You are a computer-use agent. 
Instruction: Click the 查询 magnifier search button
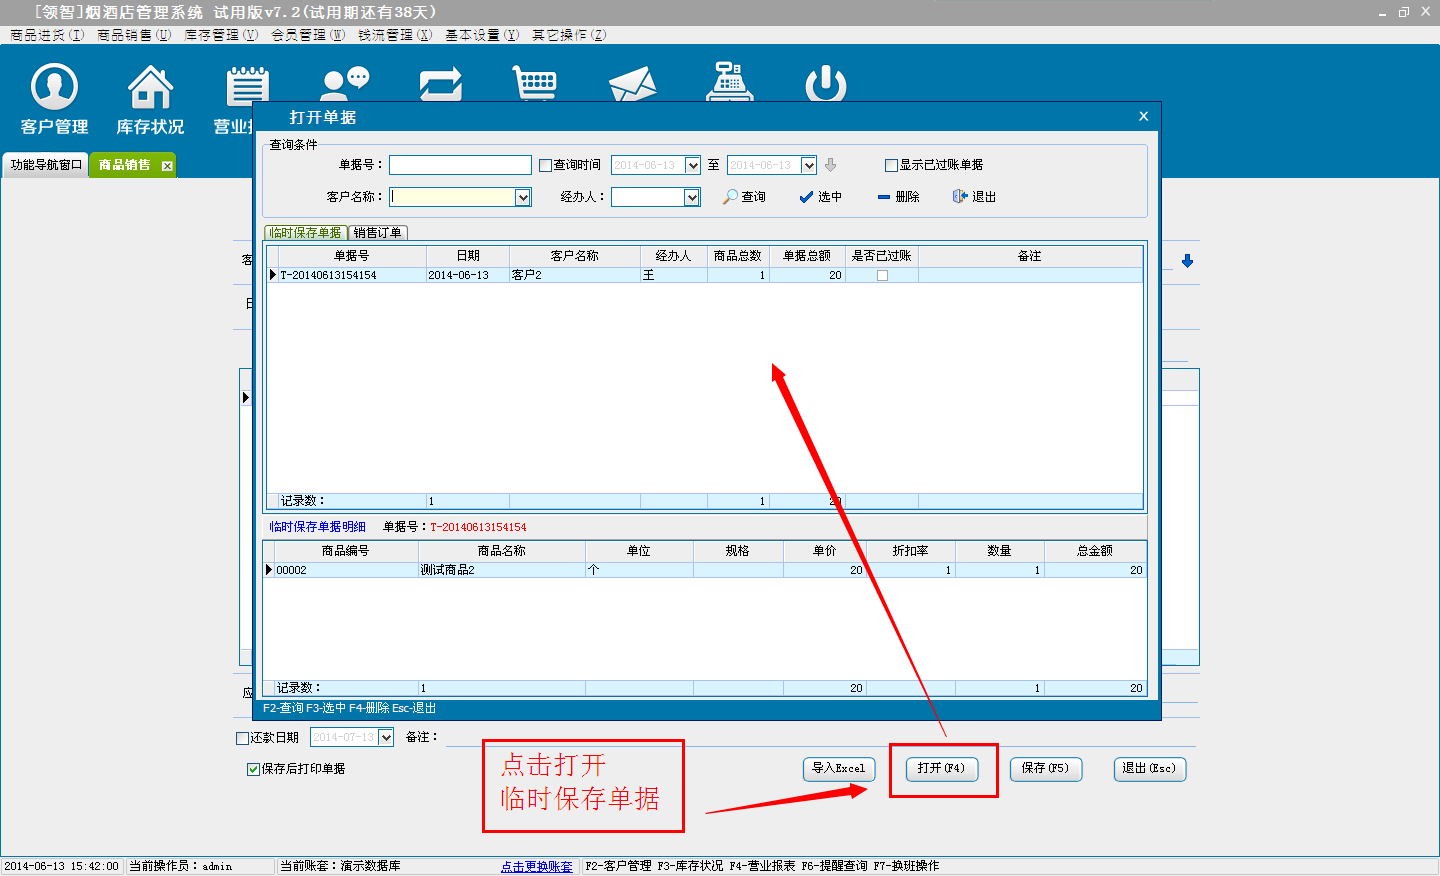click(745, 197)
